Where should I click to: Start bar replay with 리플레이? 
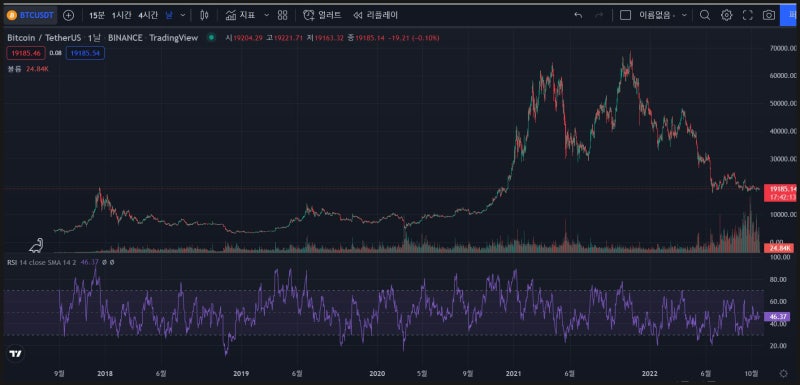tap(375, 15)
